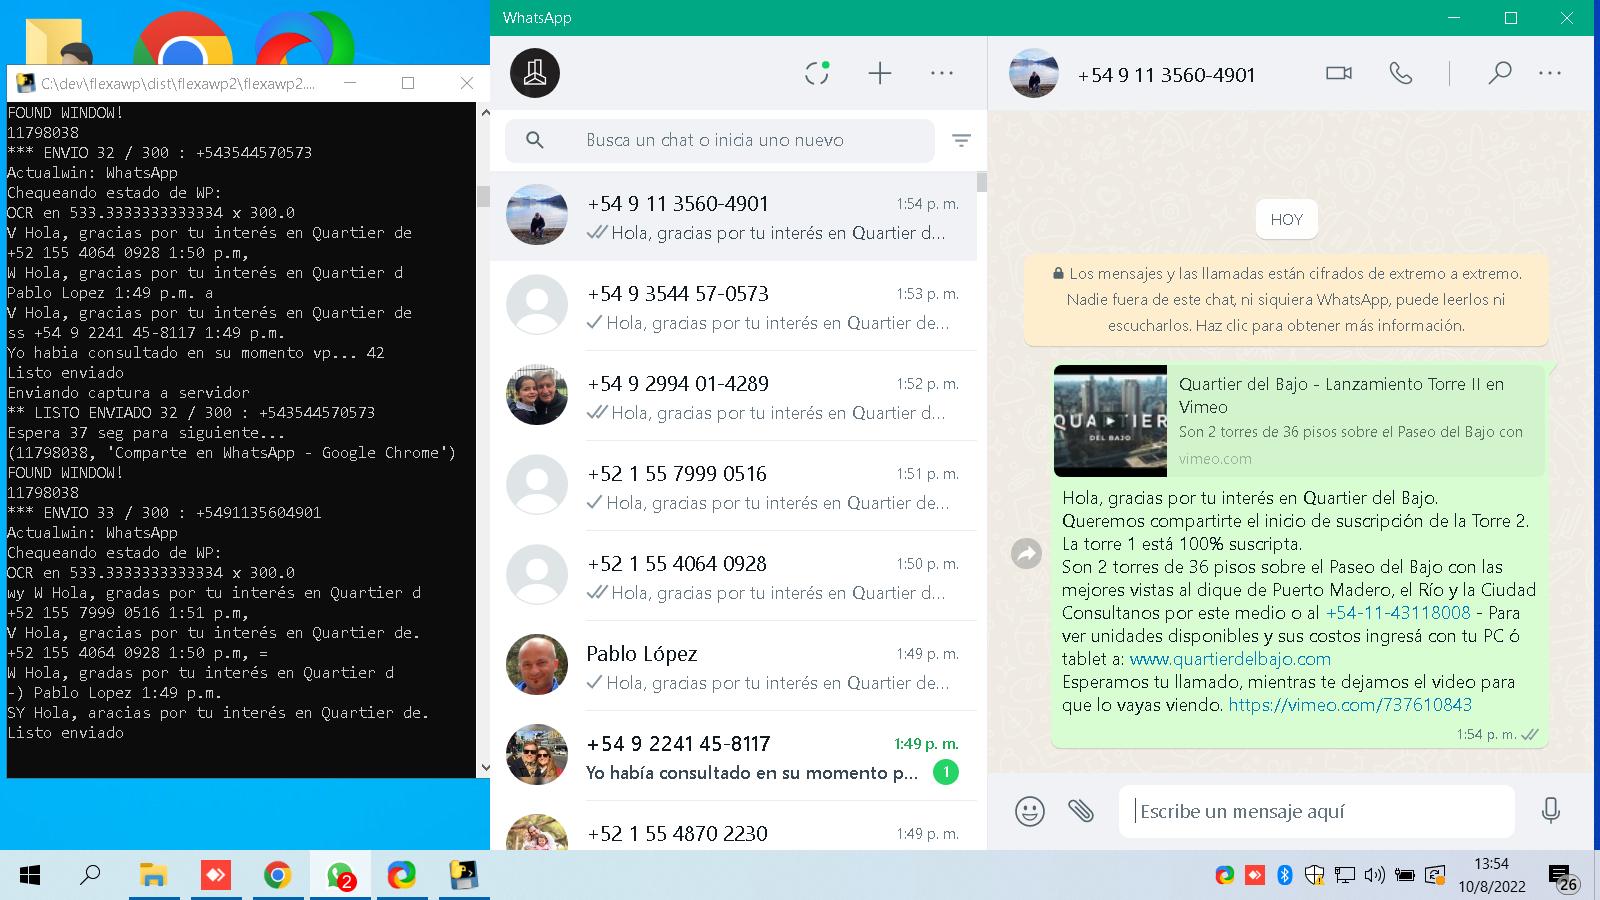Viewport: 1600px width, 900px height.
Task: Switch to Microsoft Edge in the taskbar
Action: [402, 875]
